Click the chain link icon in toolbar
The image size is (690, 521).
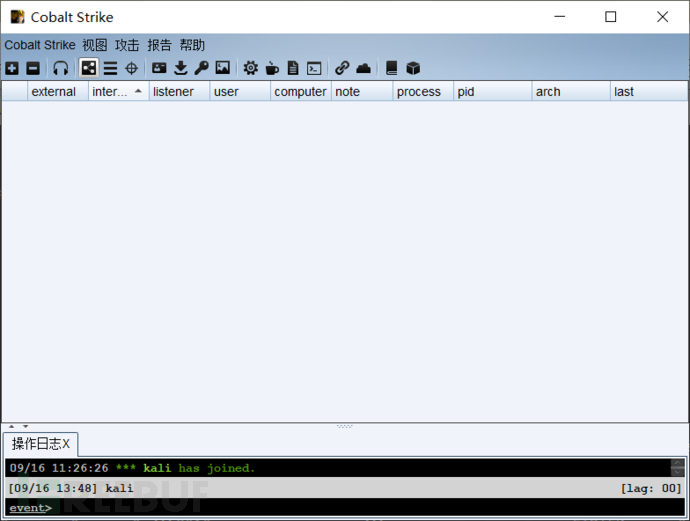click(x=342, y=68)
